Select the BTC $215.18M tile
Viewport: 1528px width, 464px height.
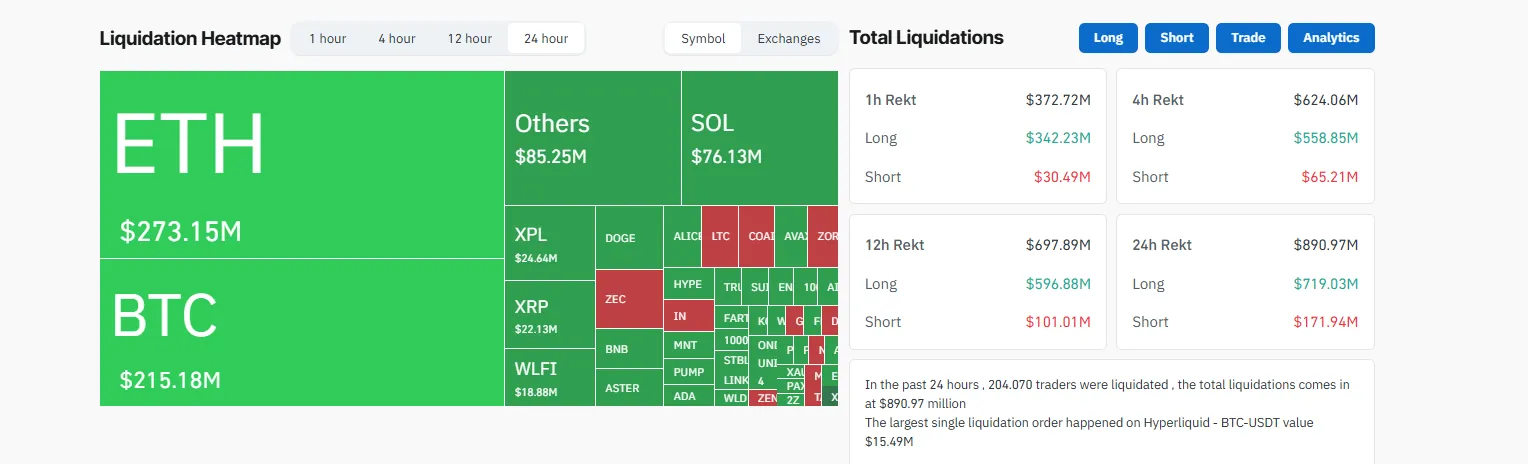pyautogui.click(x=301, y=332)
